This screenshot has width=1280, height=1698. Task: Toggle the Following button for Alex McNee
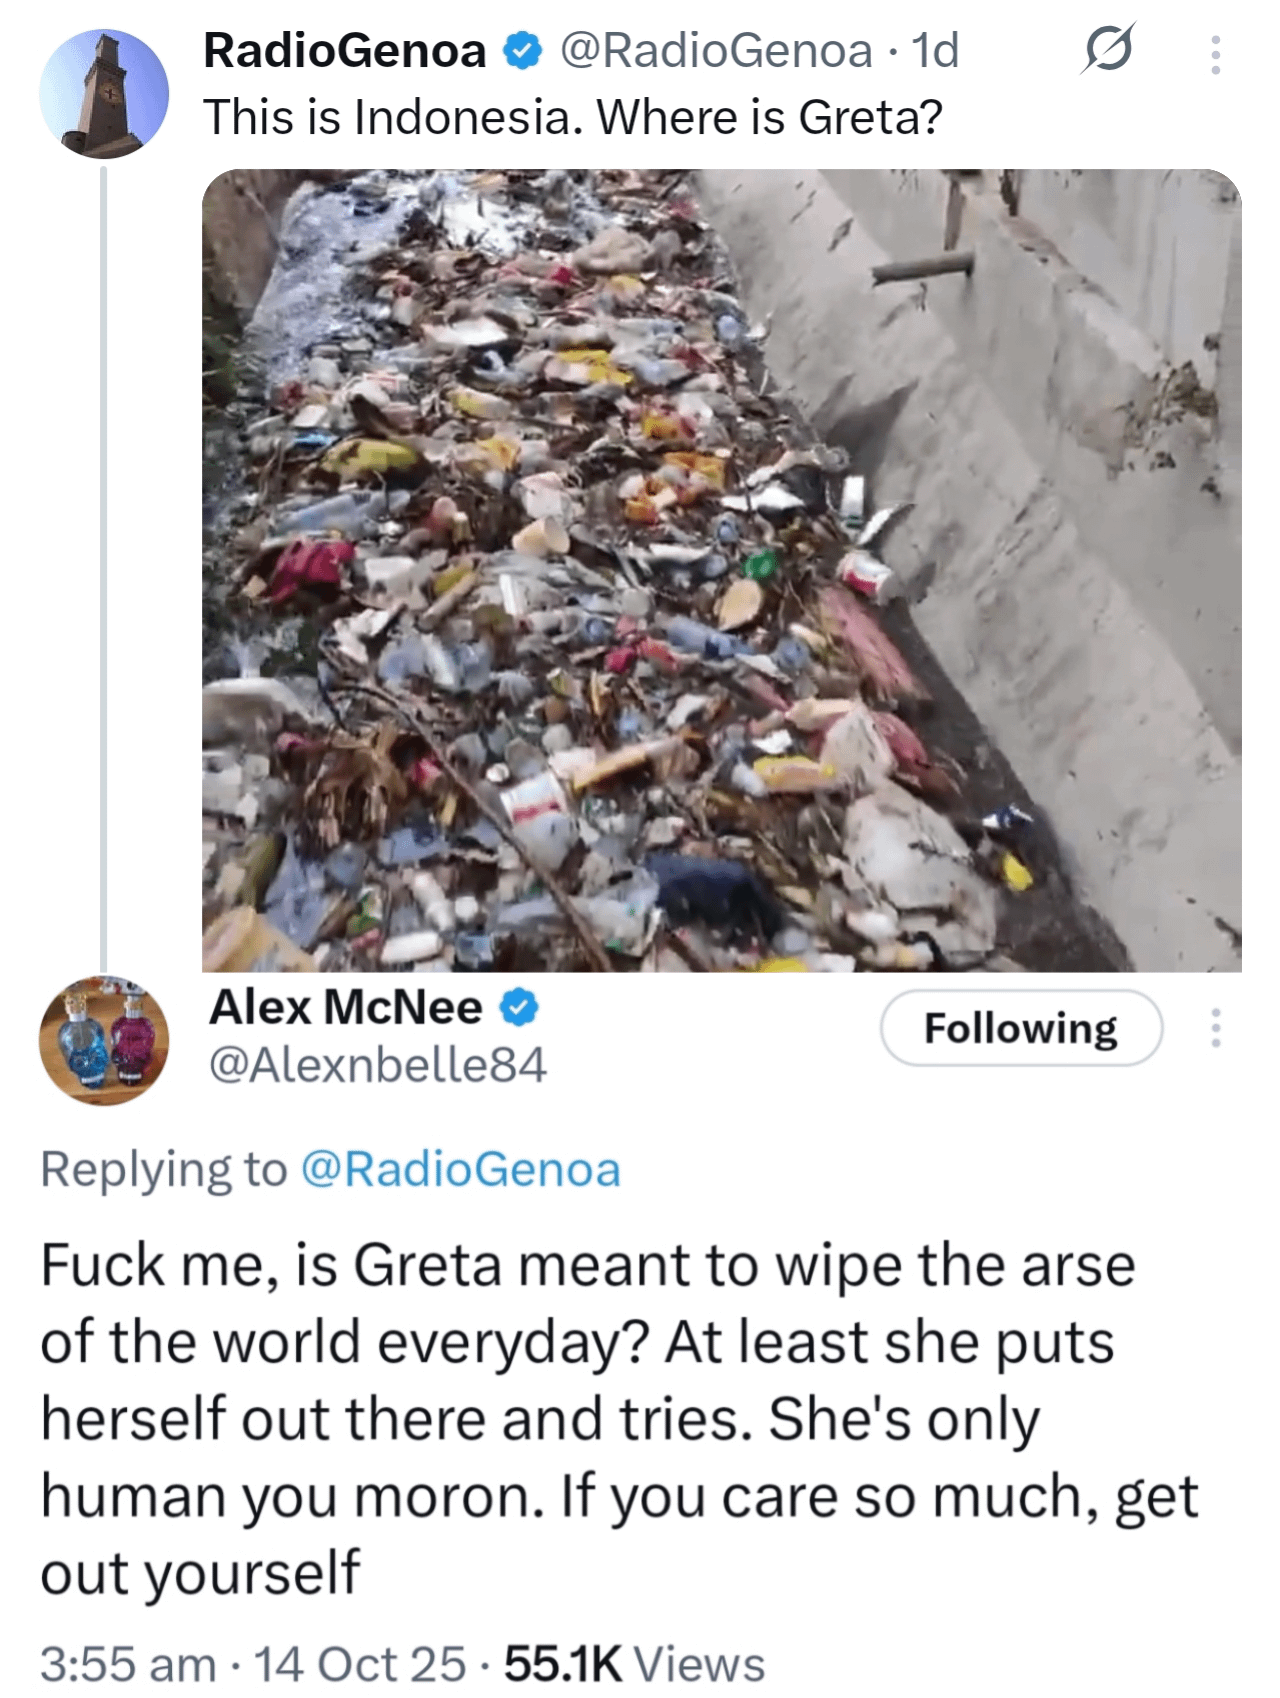[x=1020, y=1028]
